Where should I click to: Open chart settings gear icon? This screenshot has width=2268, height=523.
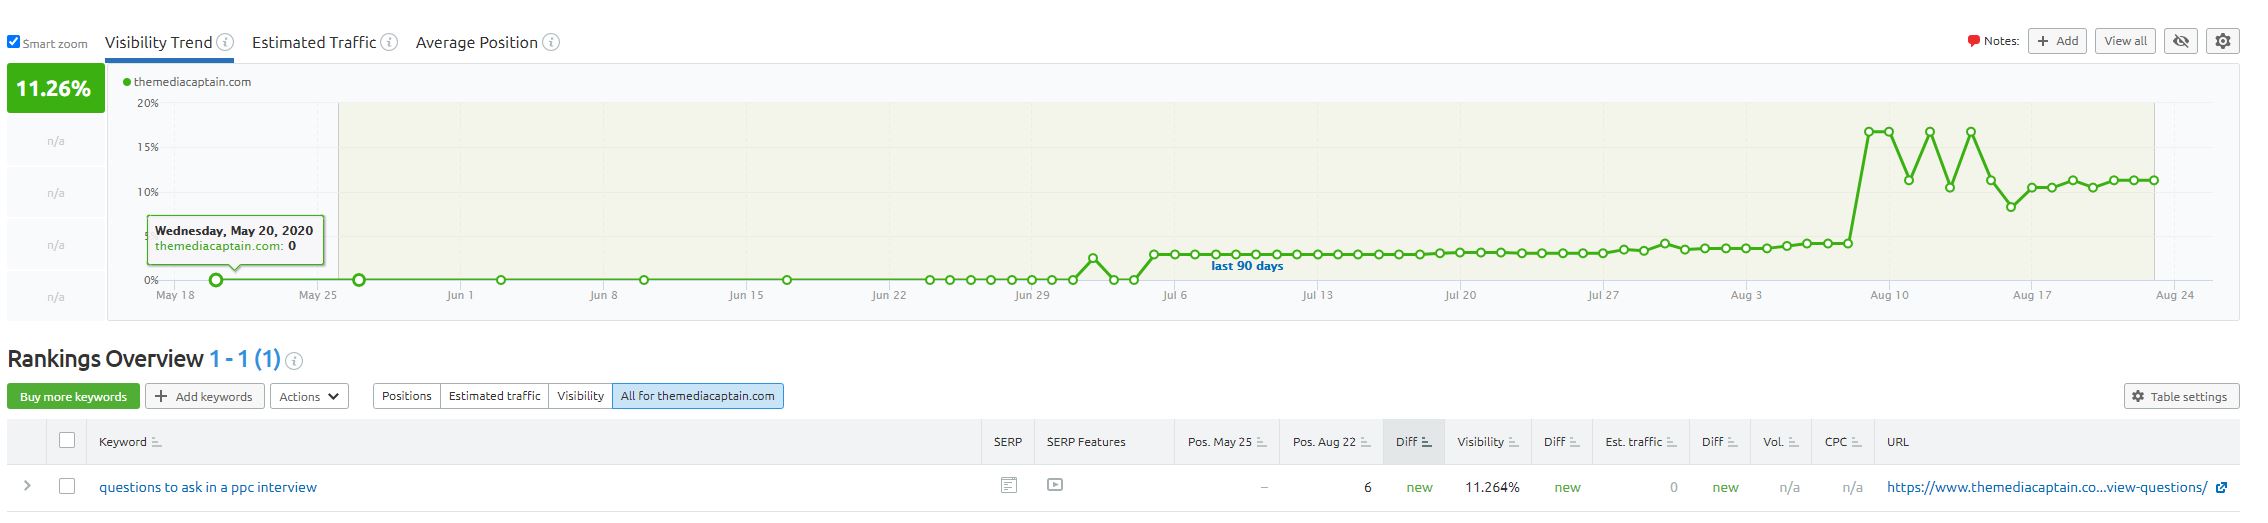[2223, 41]
